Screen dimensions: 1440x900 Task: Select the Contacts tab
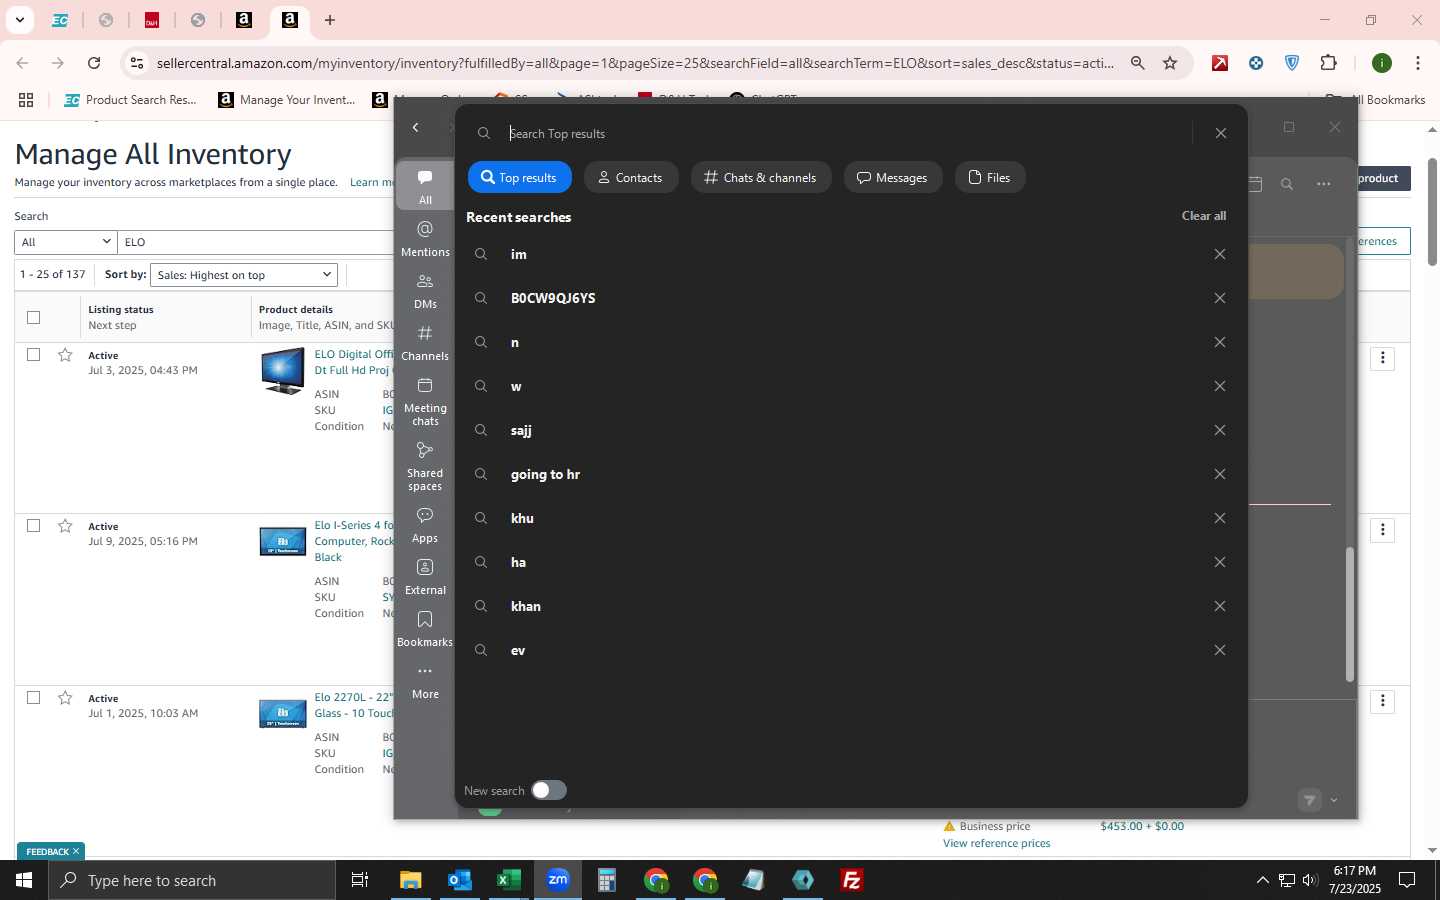[631, 177]
